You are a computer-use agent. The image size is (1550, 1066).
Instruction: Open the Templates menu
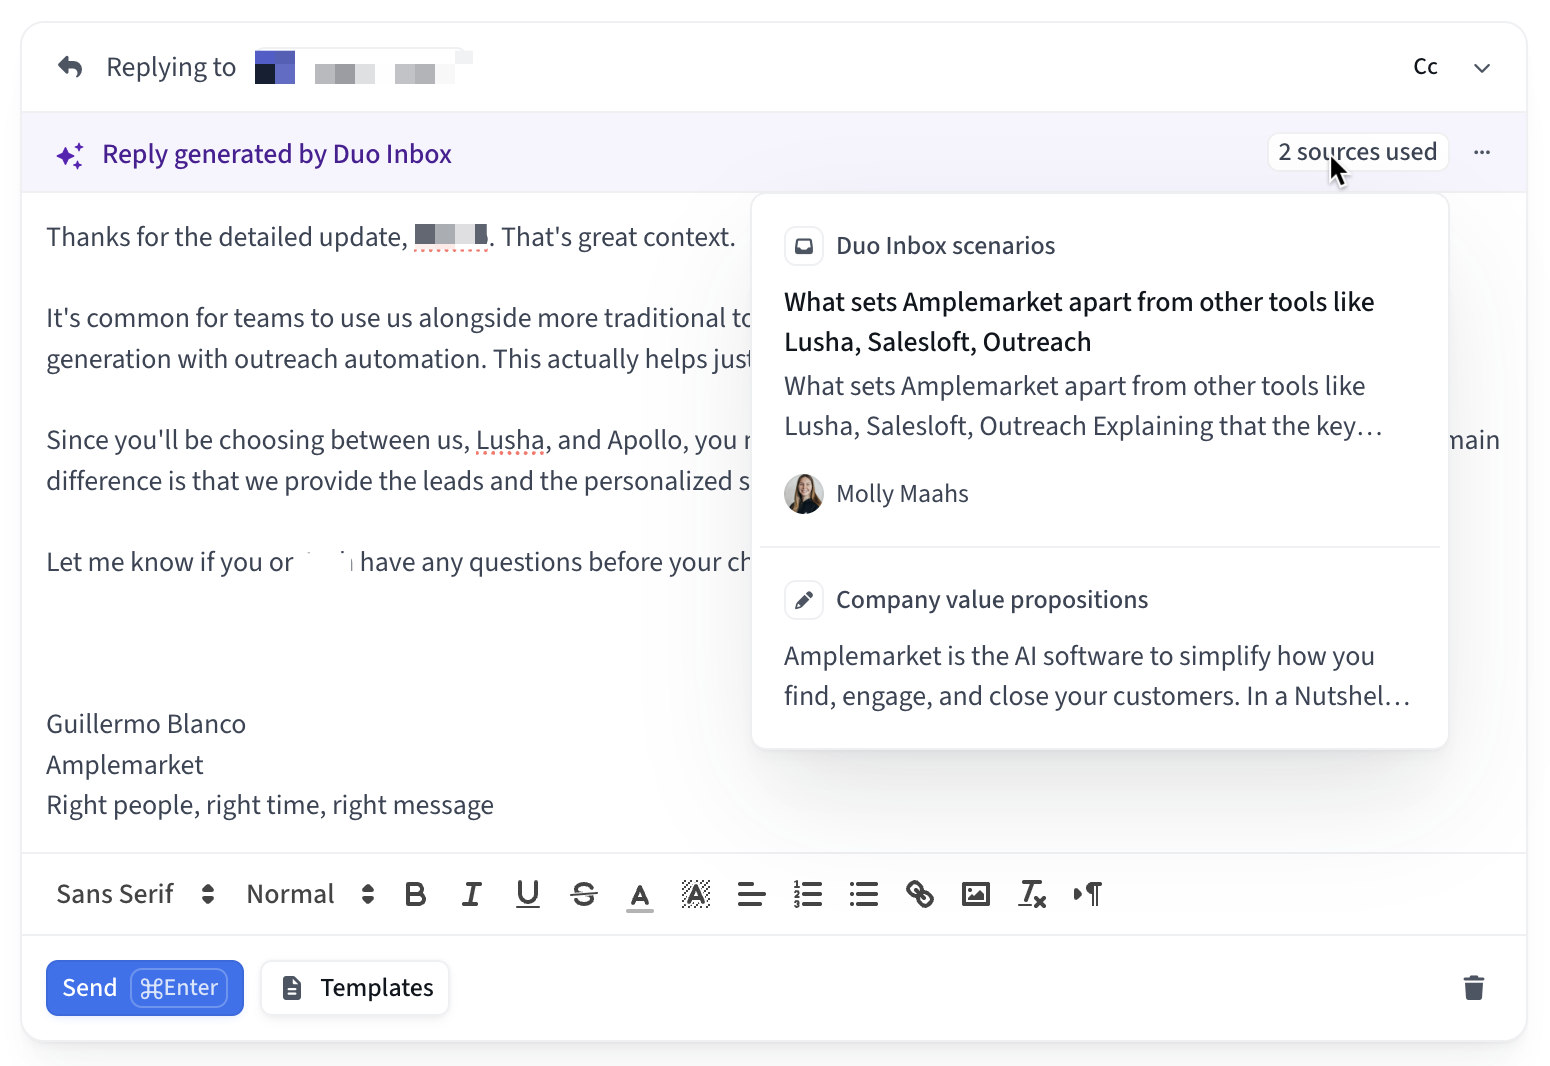pyautogui.click(x=355, y=988)
